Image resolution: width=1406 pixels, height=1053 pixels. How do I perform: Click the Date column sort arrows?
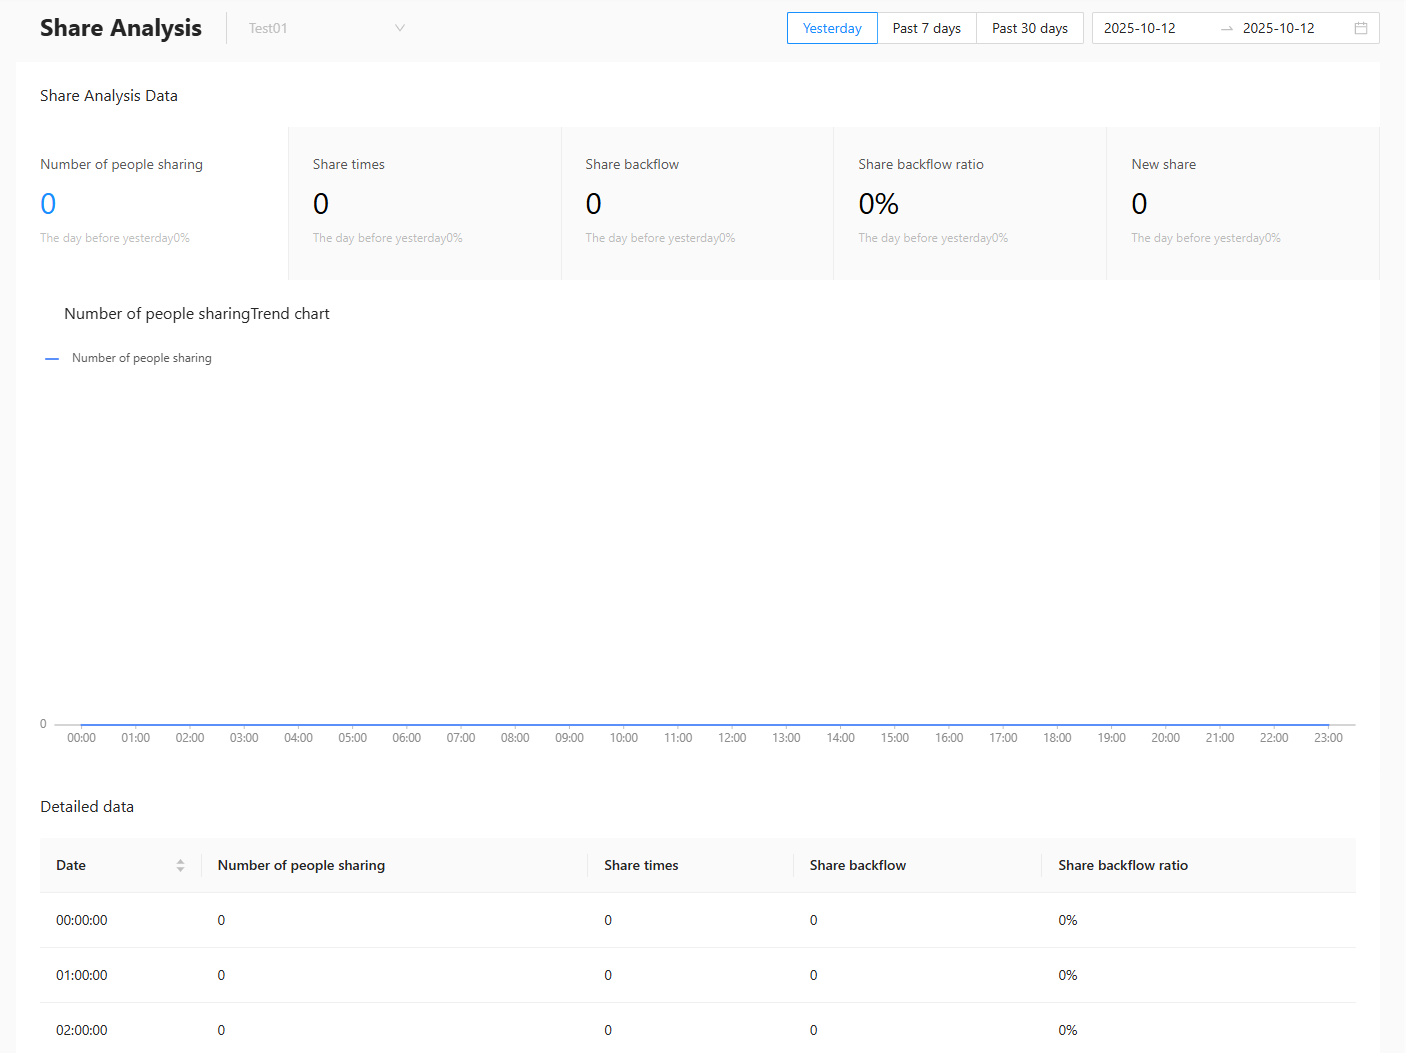[180, 866]
